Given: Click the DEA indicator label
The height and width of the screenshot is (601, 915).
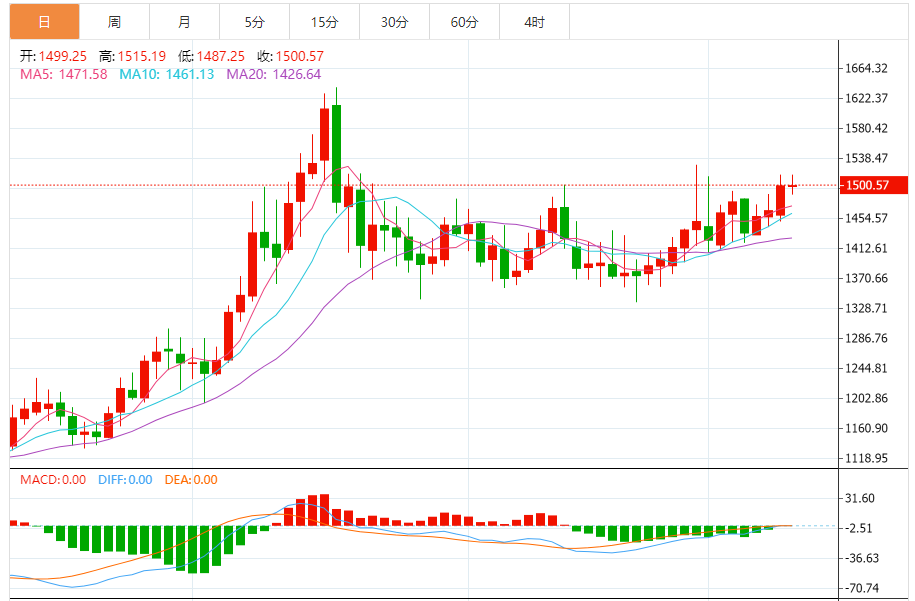Looking at the screenshot, I should [191, 480].
